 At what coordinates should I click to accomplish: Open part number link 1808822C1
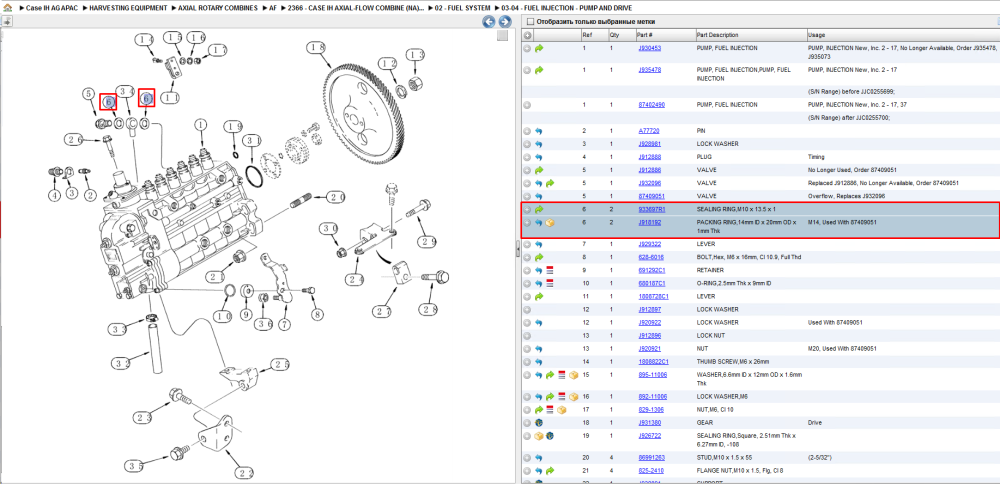(653, 362)
